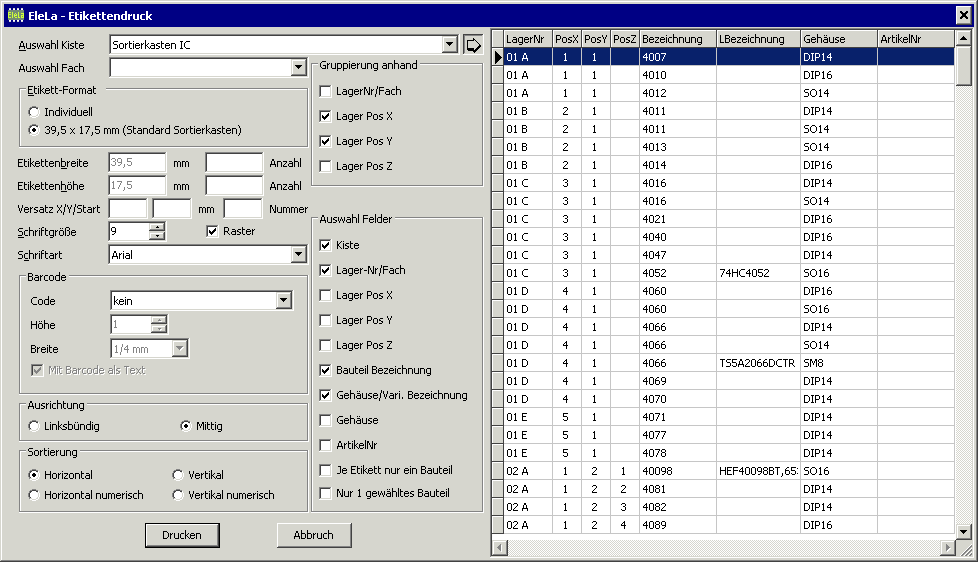Select the Individuell label format option
This screenshot has height=562, width=978.
tap(35, 112)
